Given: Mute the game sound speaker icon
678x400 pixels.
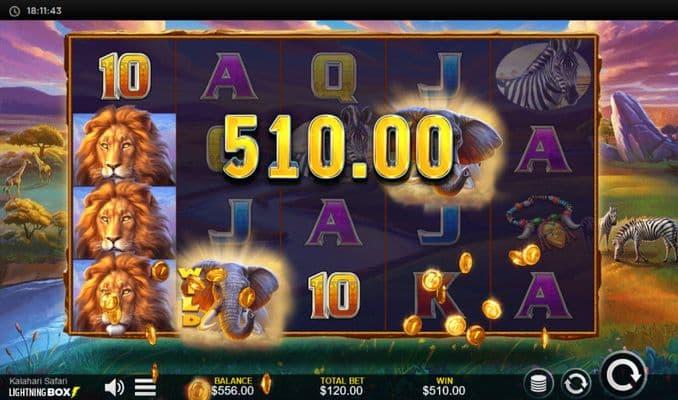Looking at the screenshot, I should click(114, 387).
